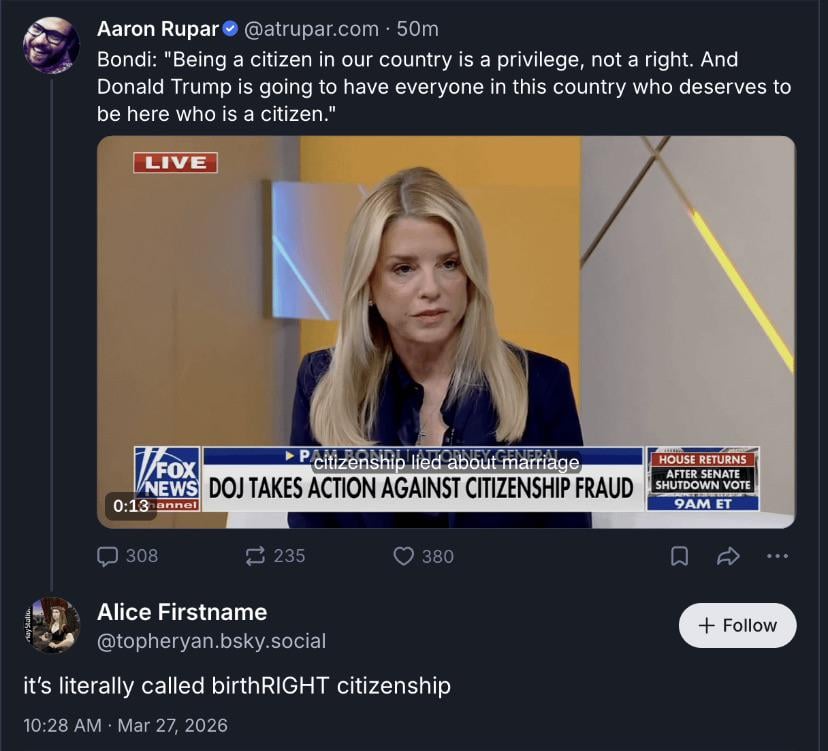This screenshot has width=828, height=751.
Task: Open Alice Firstname's profile avatar
Action: pyautogui.click(x=53, y=625)
